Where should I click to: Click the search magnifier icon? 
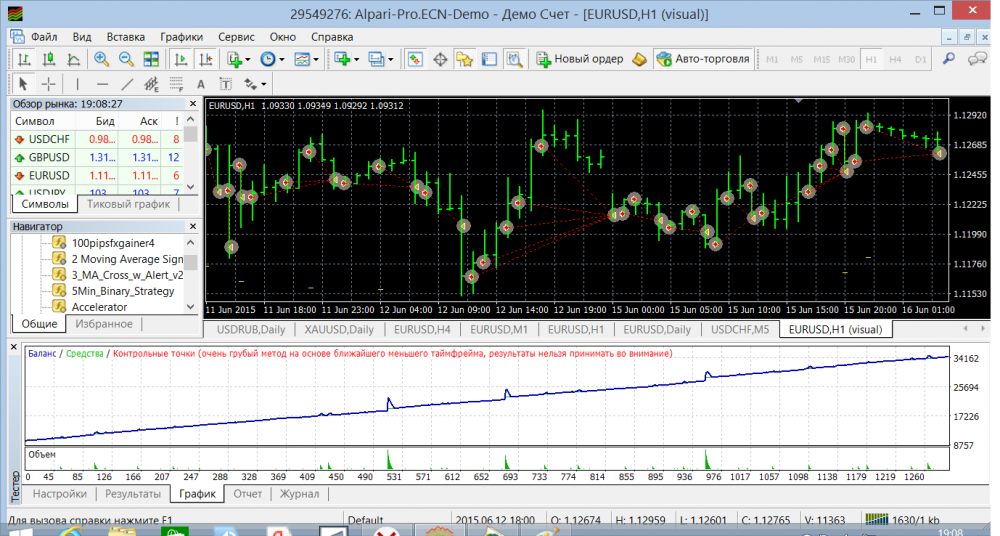point(949,59)
